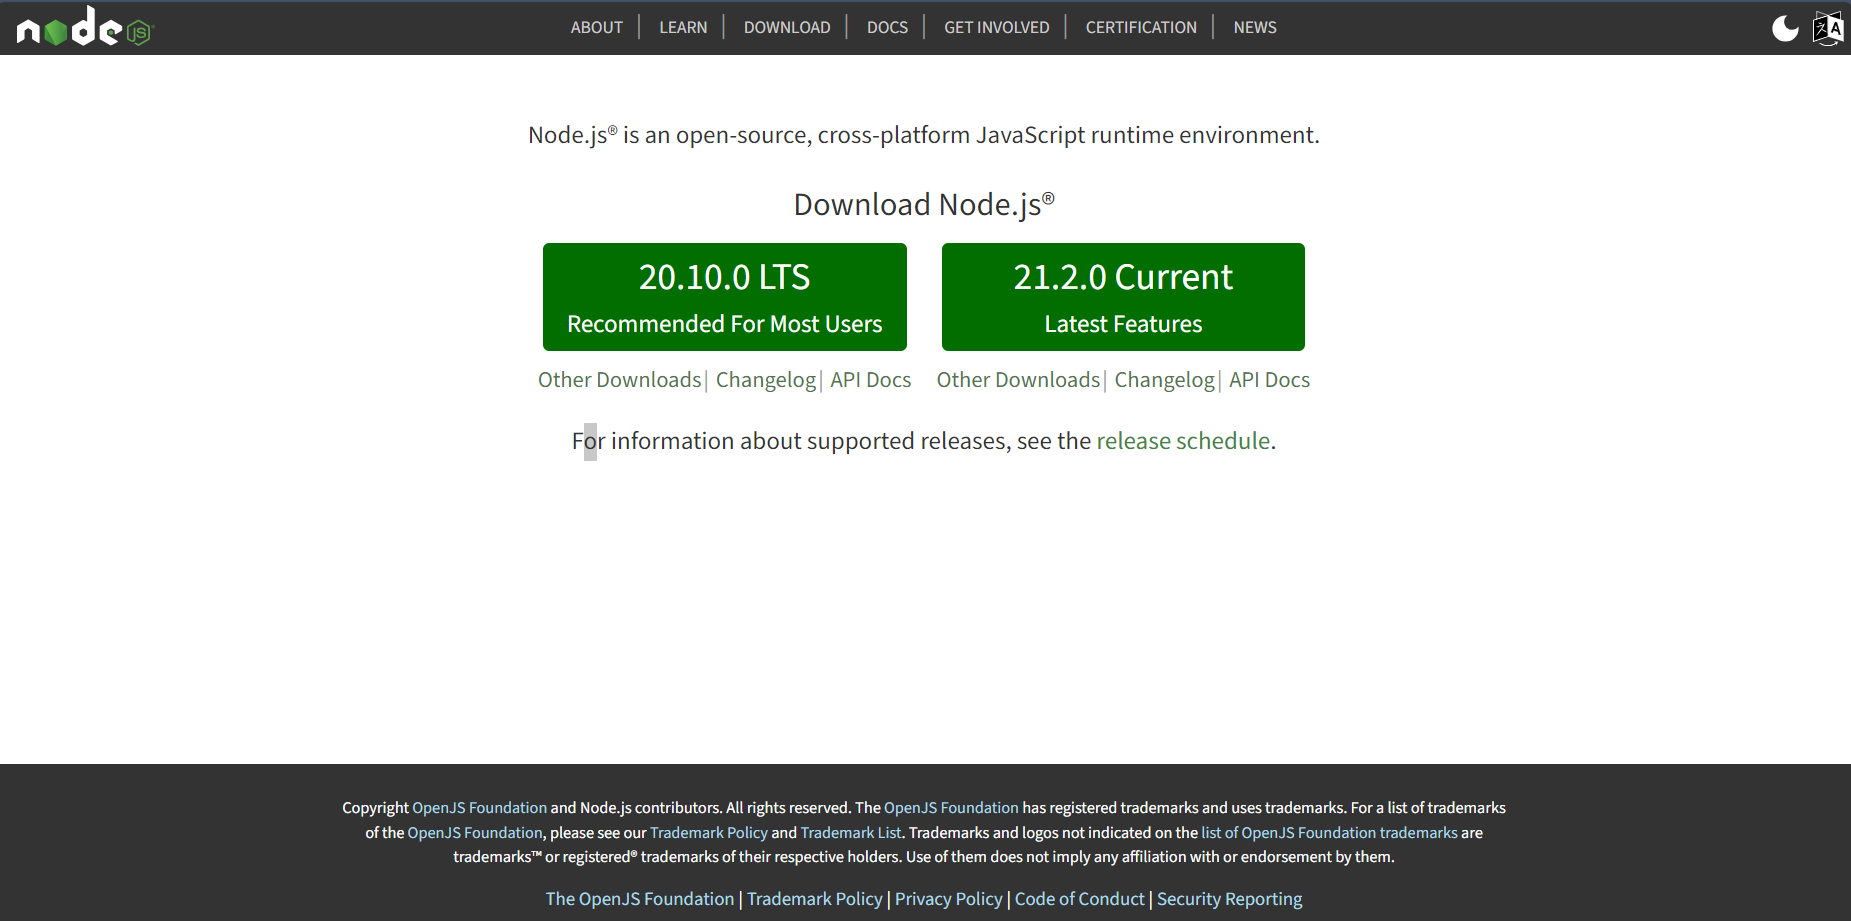Toggle dark mode with the moon icon
Viewport: 1851px width, 921px height.
point(1785,28)
